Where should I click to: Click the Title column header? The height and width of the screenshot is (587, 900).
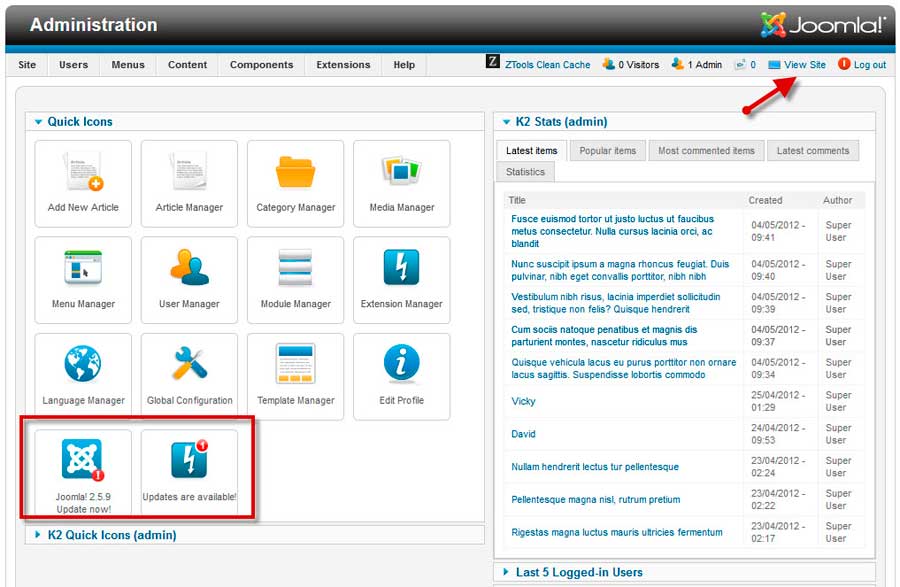tap(517, 200)
